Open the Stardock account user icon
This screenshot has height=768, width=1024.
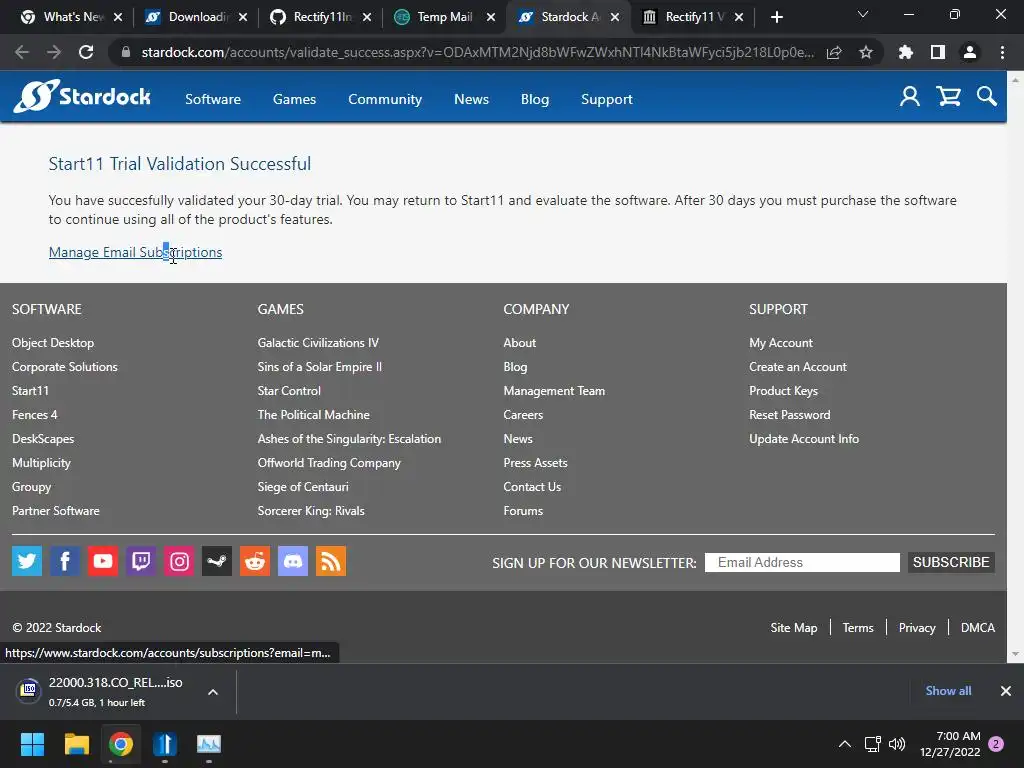(x=910, y=97)
